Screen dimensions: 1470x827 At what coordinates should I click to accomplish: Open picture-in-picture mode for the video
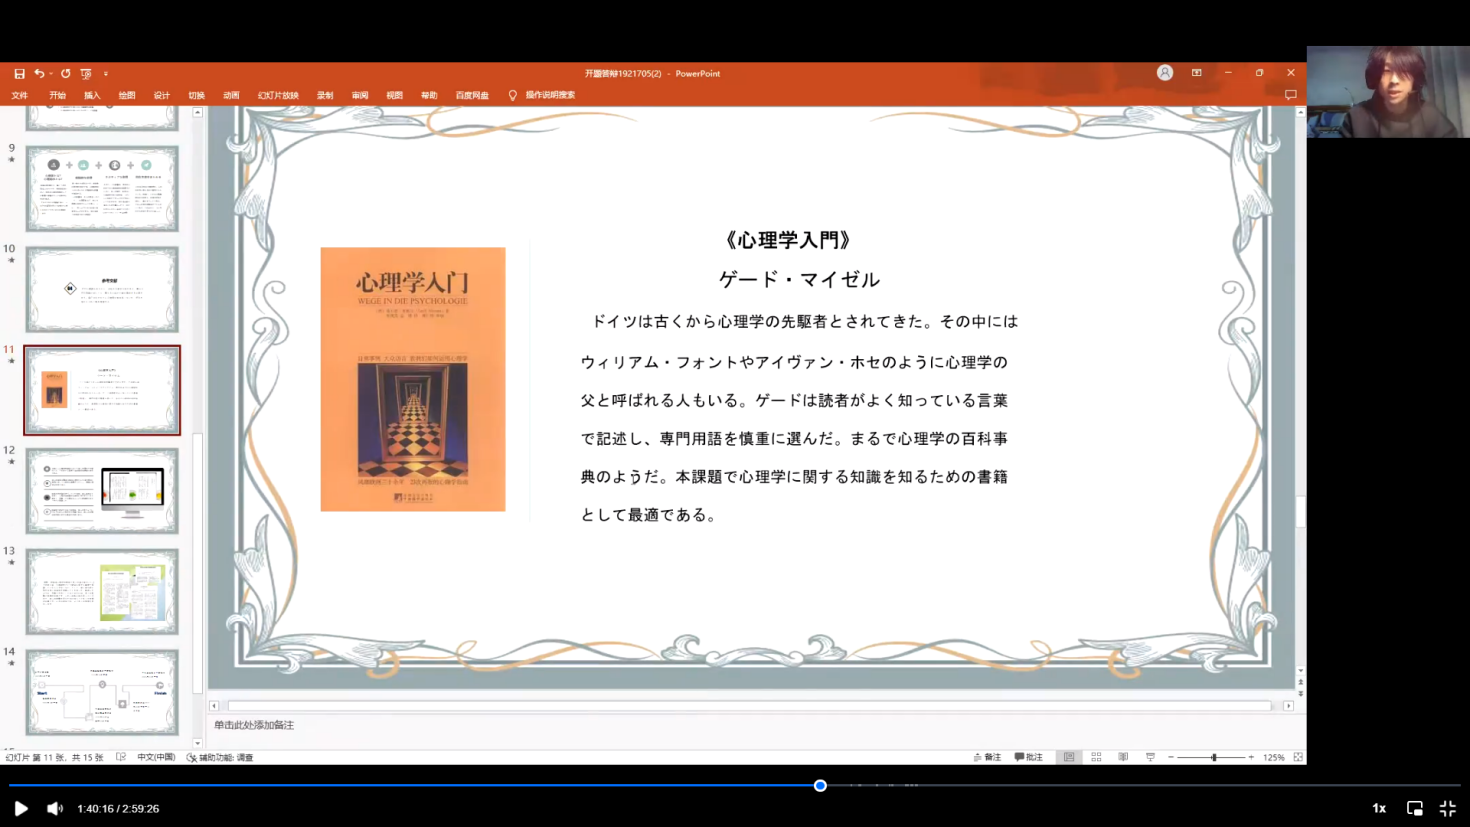click(x=1414, y=808)
